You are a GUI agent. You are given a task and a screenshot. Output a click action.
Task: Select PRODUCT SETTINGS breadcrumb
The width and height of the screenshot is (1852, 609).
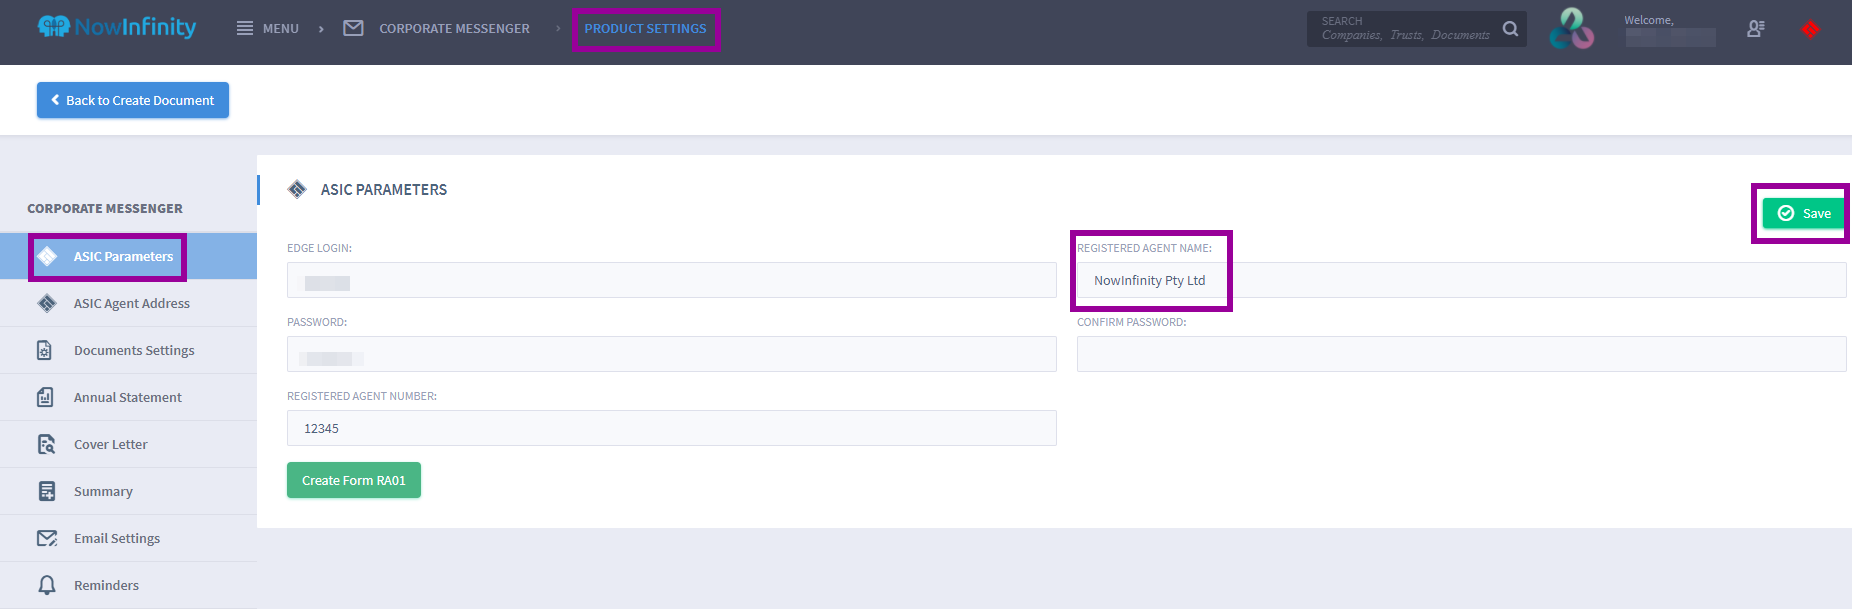[646, 29]
